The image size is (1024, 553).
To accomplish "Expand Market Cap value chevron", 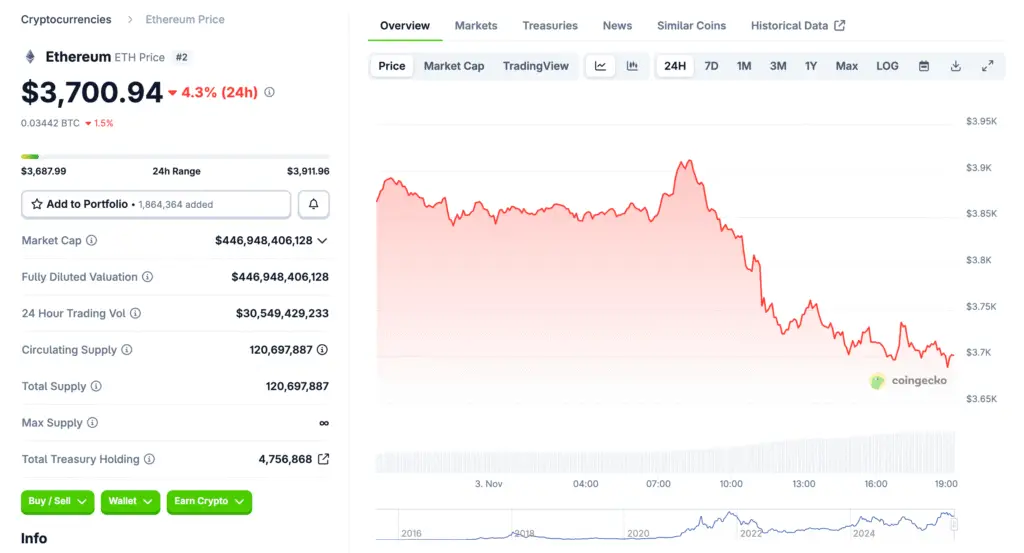I will (x=322, y=241).
